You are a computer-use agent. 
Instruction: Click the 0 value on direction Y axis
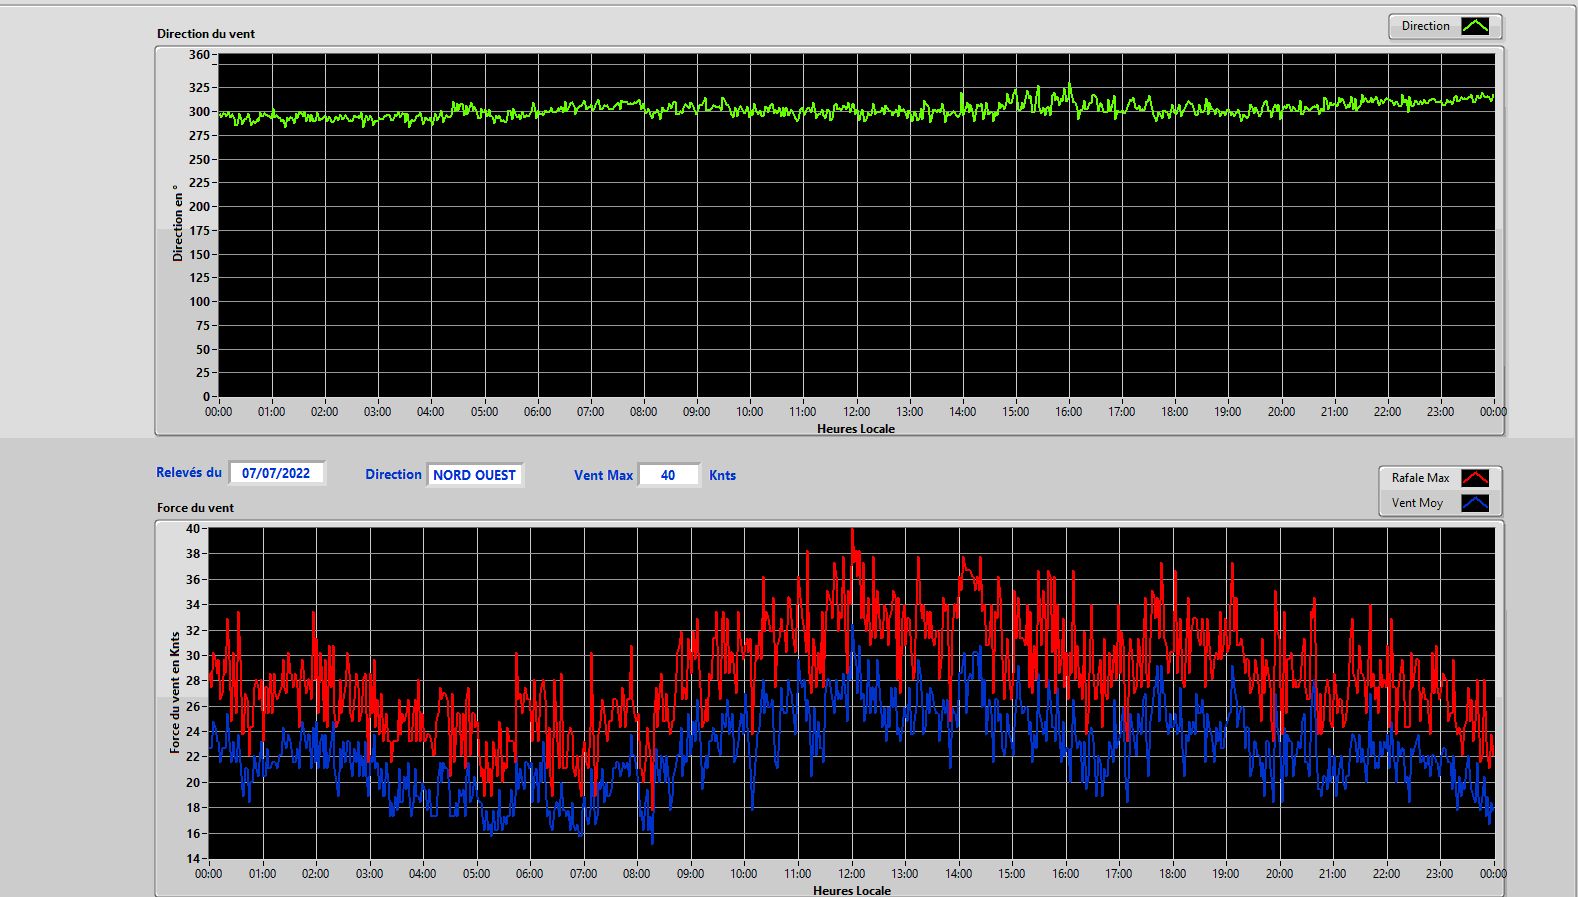click(x=206, y=397)
